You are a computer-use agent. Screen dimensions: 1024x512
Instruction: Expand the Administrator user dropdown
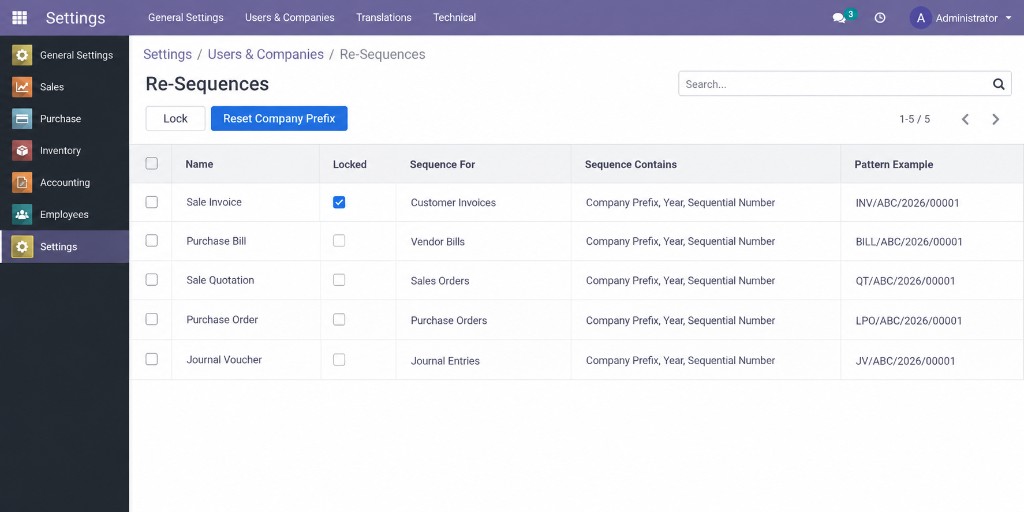961,18
